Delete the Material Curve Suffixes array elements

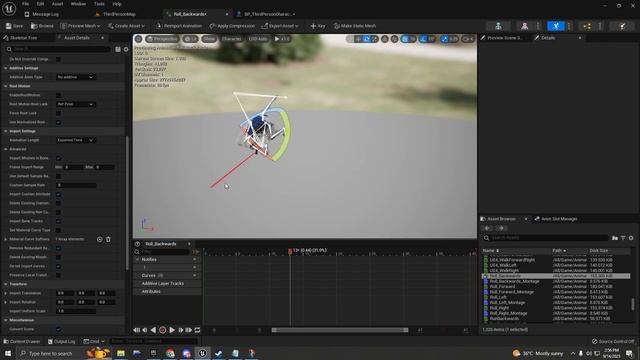click(x=108, y=239)
